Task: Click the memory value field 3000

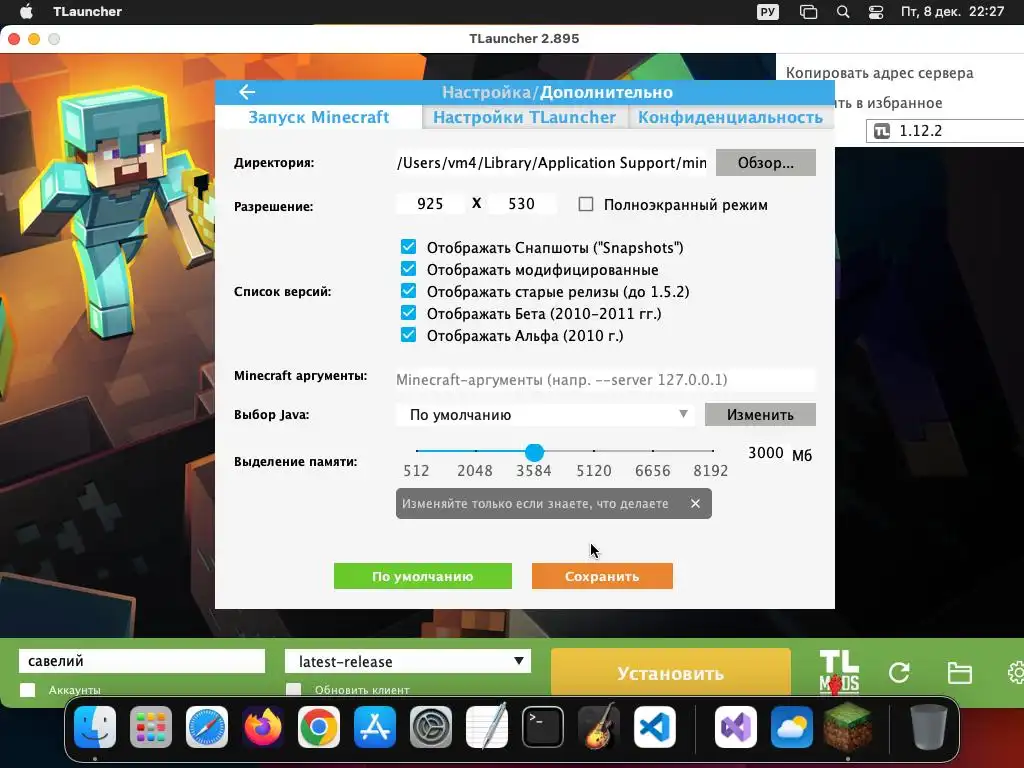Action: 766,453
